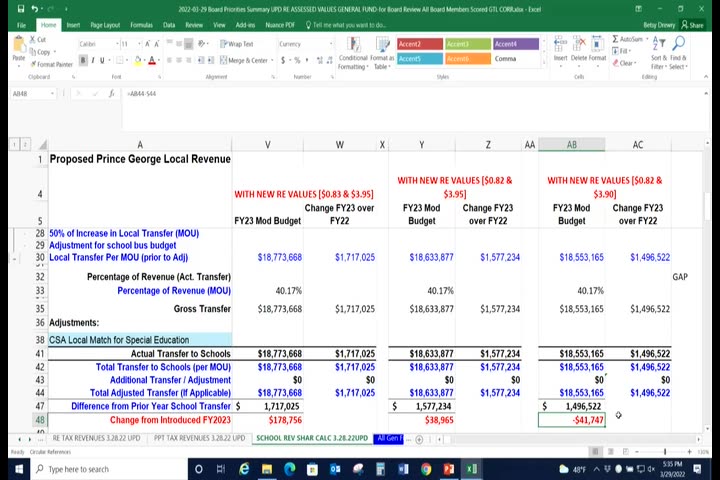Click the zoom slider in status bar
This screenshot has width=720, height=480.
[x=664, y=452]
